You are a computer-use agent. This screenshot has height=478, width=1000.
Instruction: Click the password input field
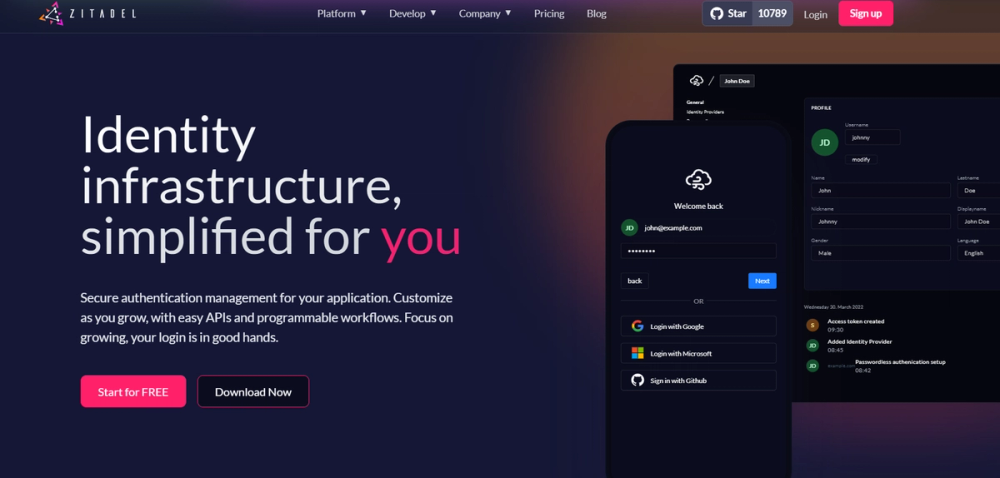point(698,250)
